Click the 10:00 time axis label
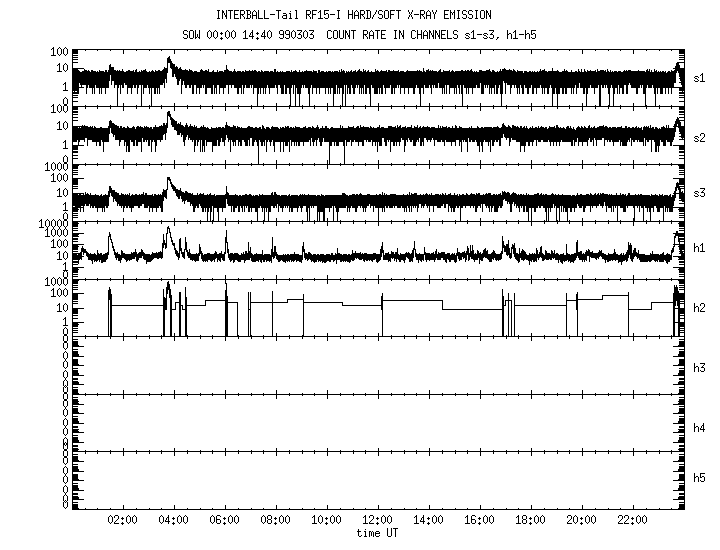Viewport: 720px width, 550px height. [327, 521]
